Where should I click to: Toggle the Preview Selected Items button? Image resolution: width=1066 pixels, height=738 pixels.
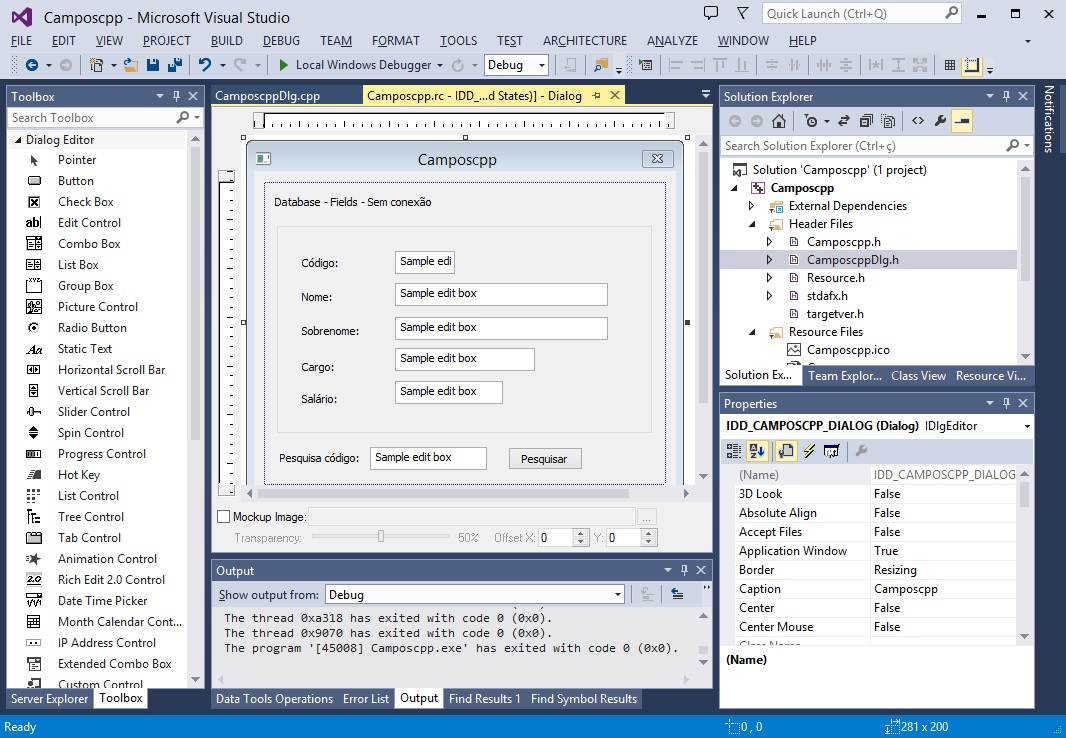(x=961, y=121)
